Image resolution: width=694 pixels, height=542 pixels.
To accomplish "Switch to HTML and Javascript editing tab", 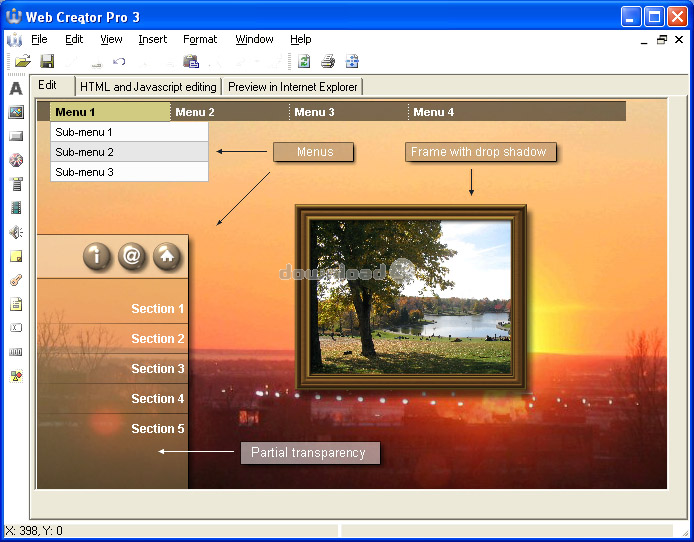I will pyautogui.click(x=148, y=87).
